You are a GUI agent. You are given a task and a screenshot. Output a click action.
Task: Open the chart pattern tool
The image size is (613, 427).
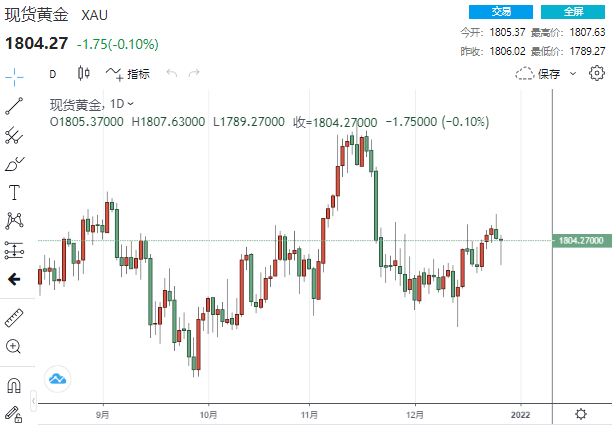coord(14,220)
